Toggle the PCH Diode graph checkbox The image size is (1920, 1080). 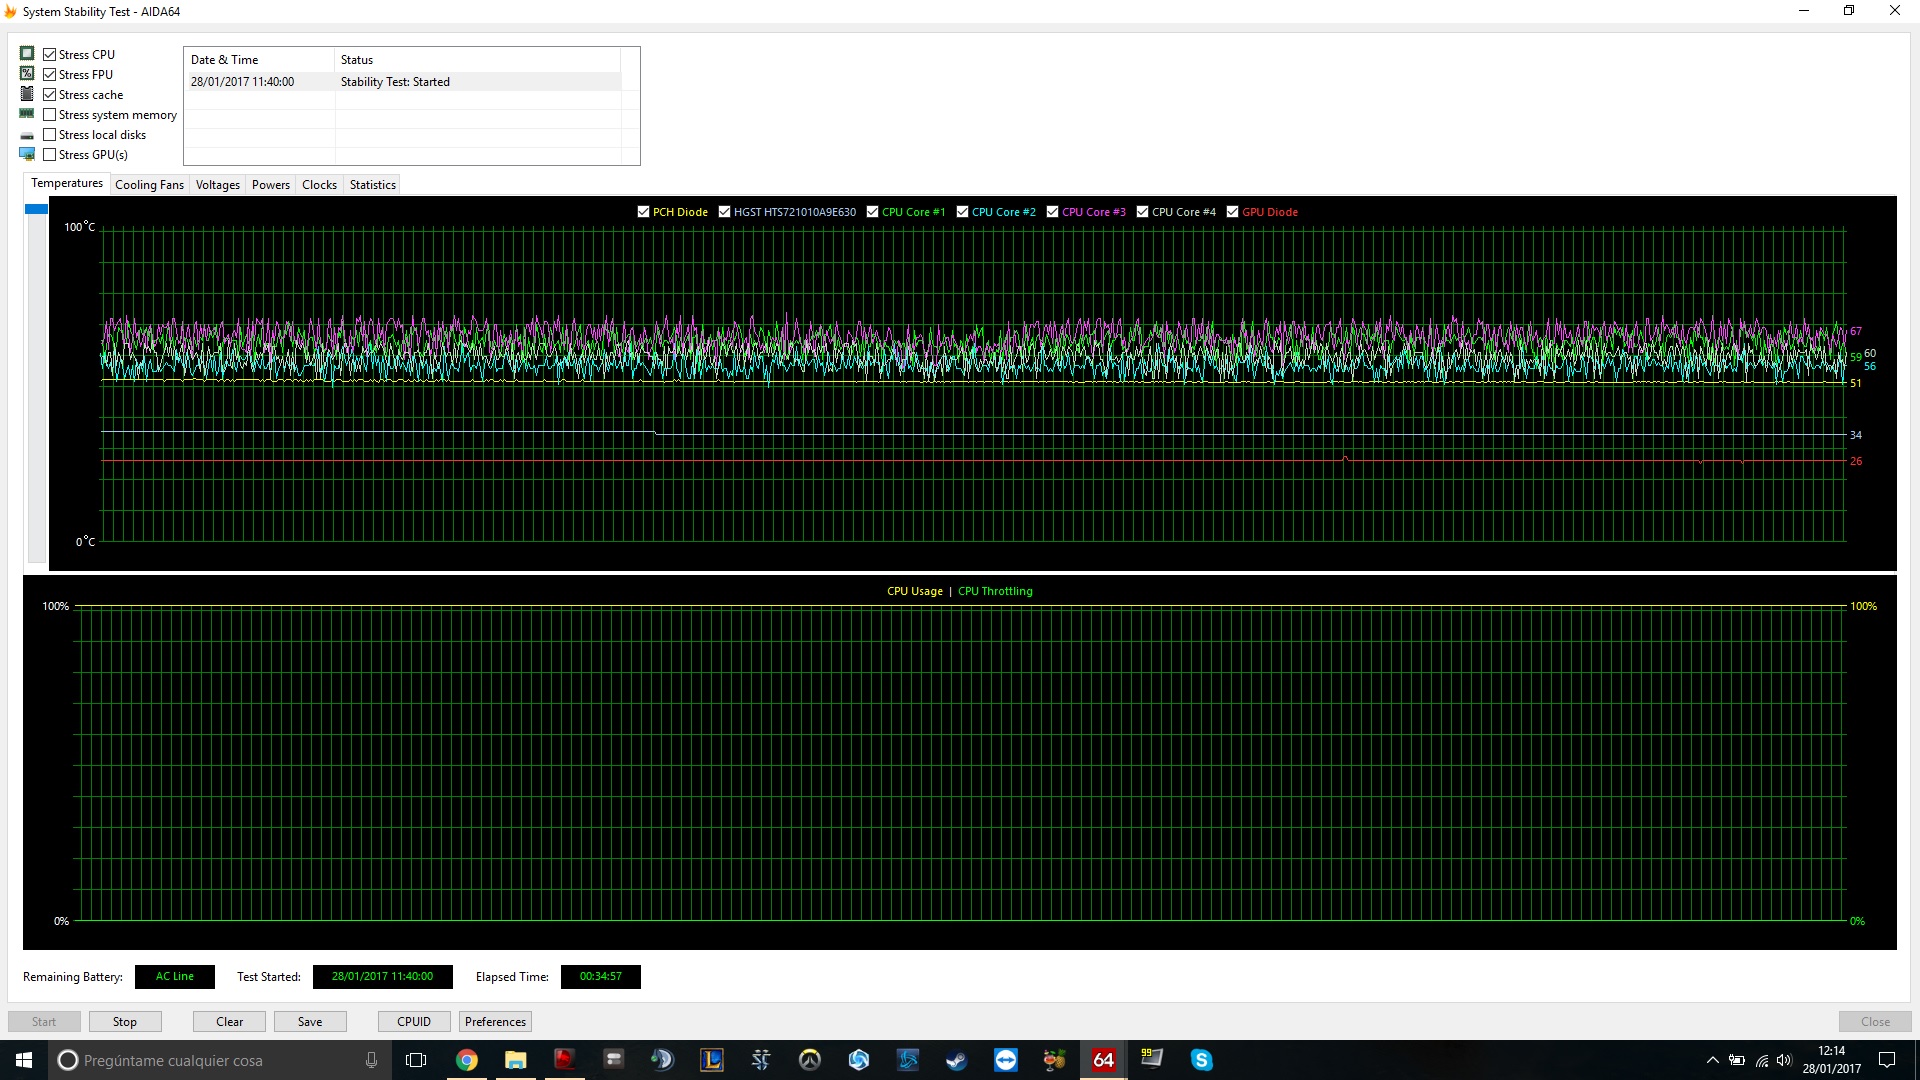(x=643, y=211)
